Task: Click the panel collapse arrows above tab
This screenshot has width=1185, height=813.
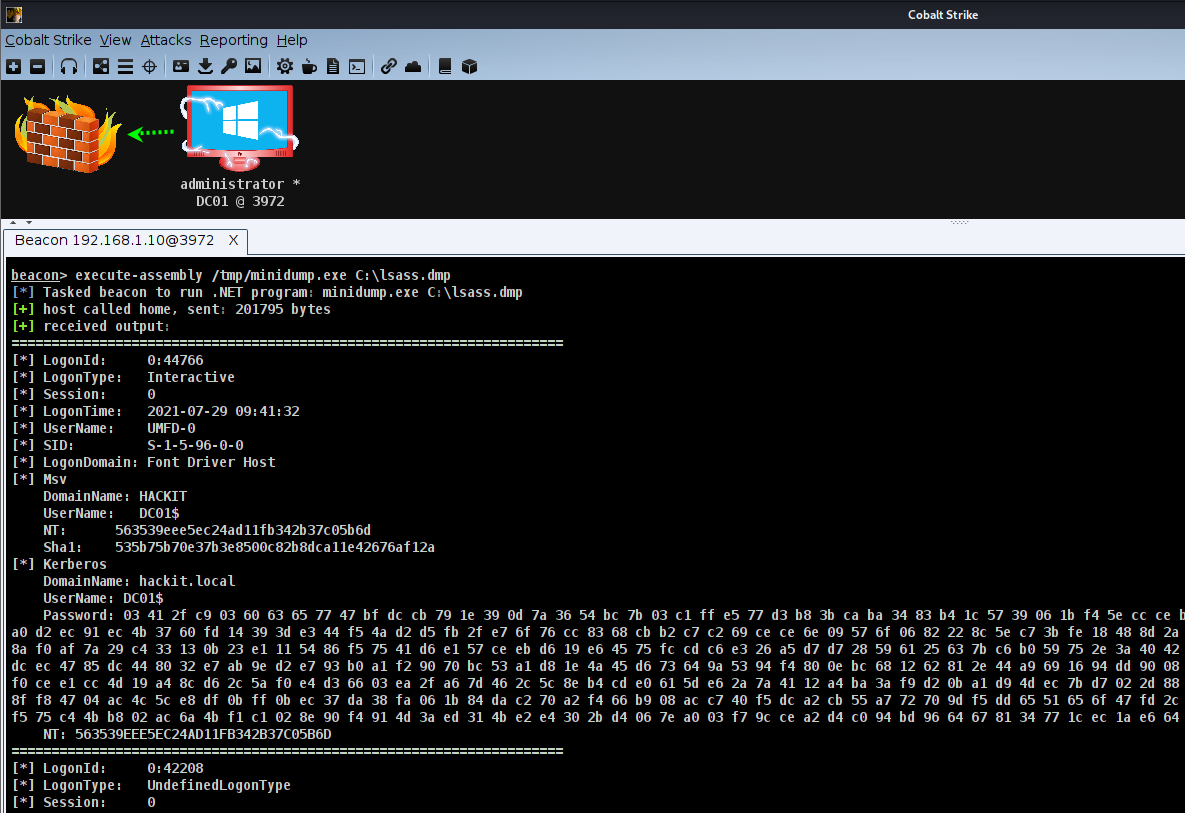Action: (x=20, y=222)
